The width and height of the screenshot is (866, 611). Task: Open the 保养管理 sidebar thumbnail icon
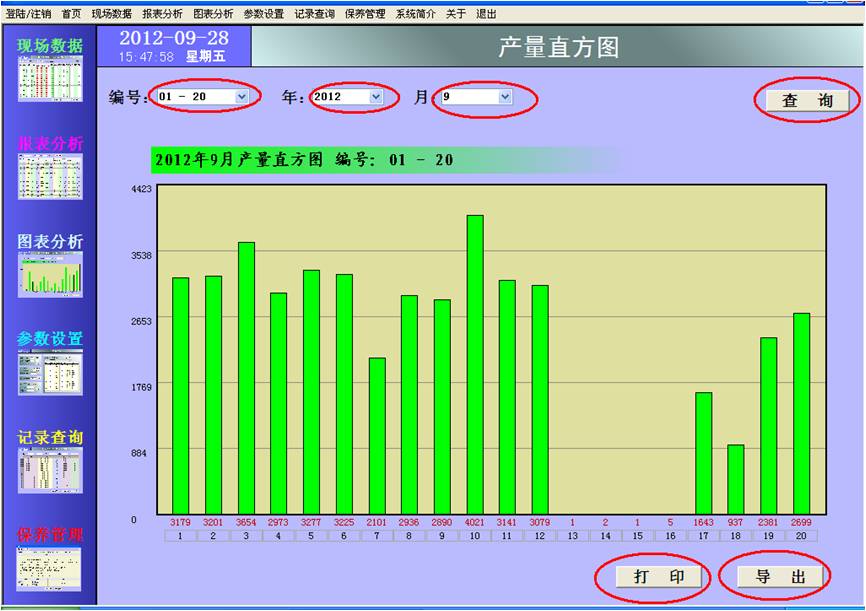[x=49, y=568]
